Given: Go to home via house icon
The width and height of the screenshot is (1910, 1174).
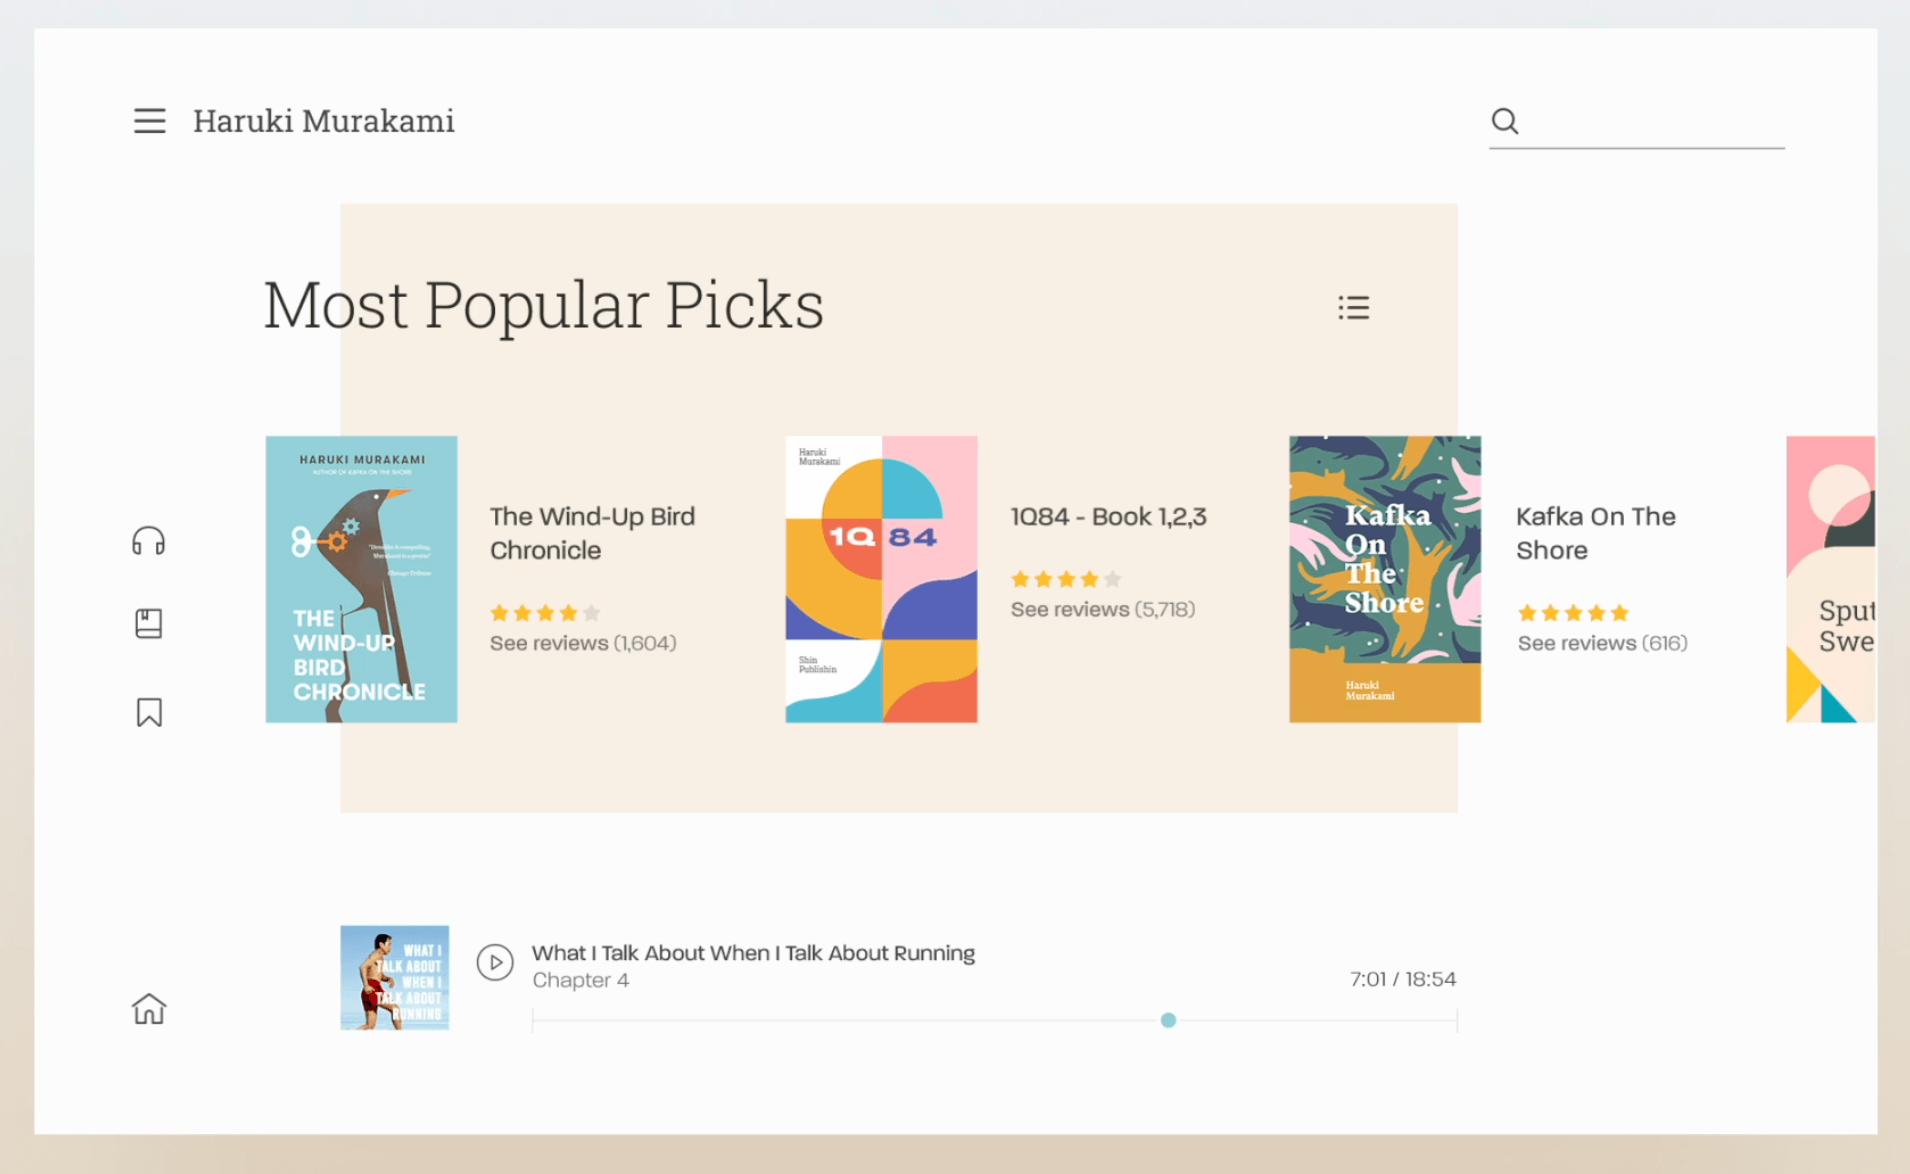Looking at the screenshot, I should (149, 1008).
